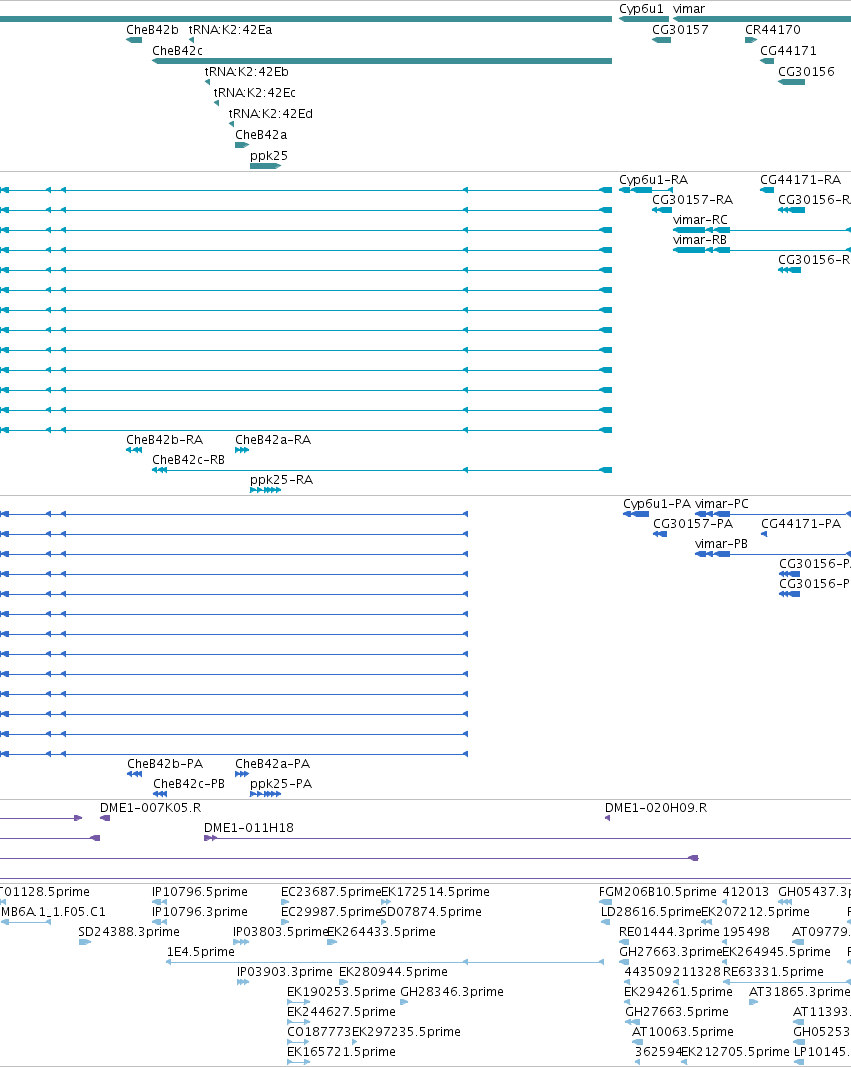Click the MB6A.1_1.F05.C1 EST label
This screenshot has height=1067, width=851.
(x=53, y=912)
